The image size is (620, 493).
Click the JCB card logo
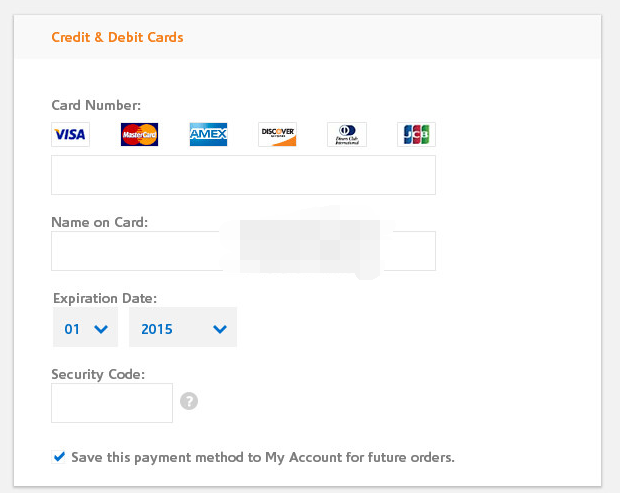416,134
